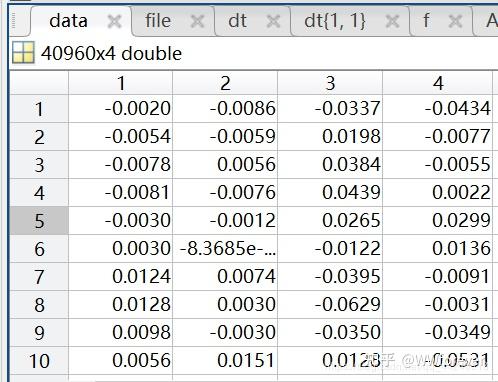The height and width of the screenshot is (382, 498).
Task: Click cell with value -0.0395
Action: tap(330, 277)
